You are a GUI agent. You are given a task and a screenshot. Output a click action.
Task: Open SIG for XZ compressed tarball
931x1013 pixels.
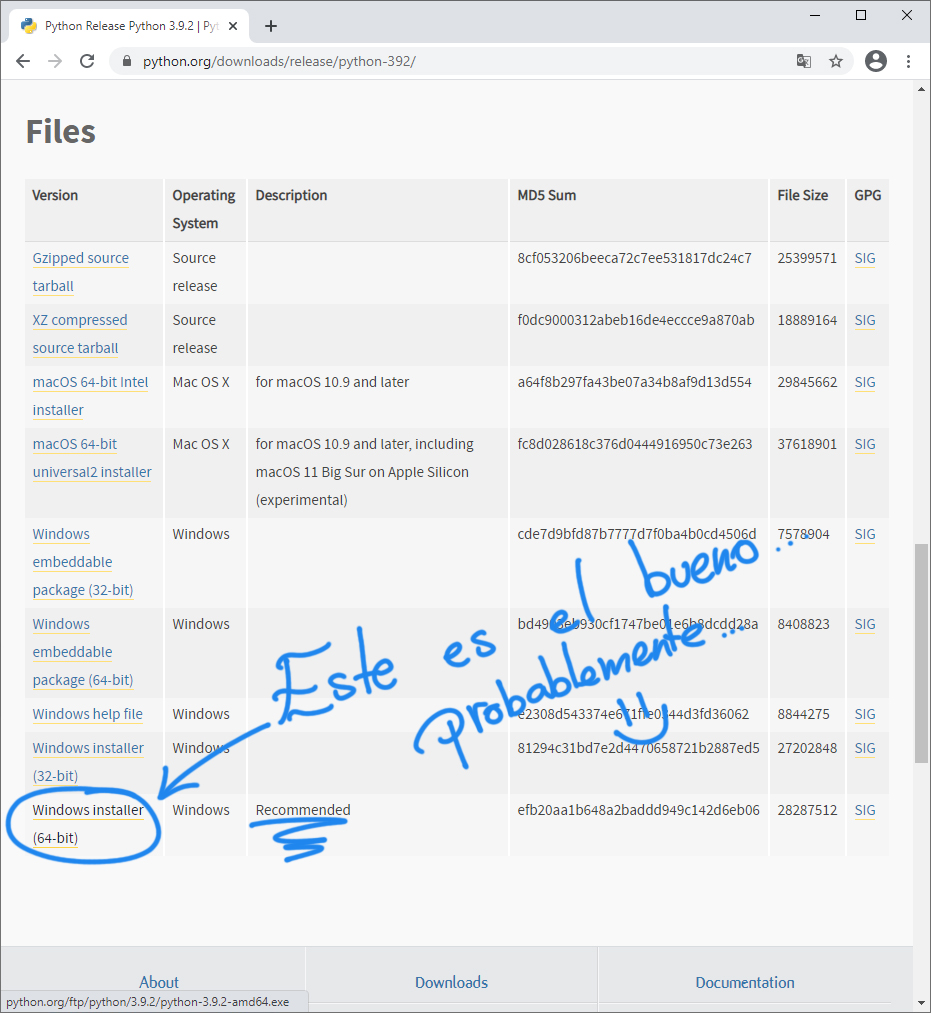(x=865, y=320)
